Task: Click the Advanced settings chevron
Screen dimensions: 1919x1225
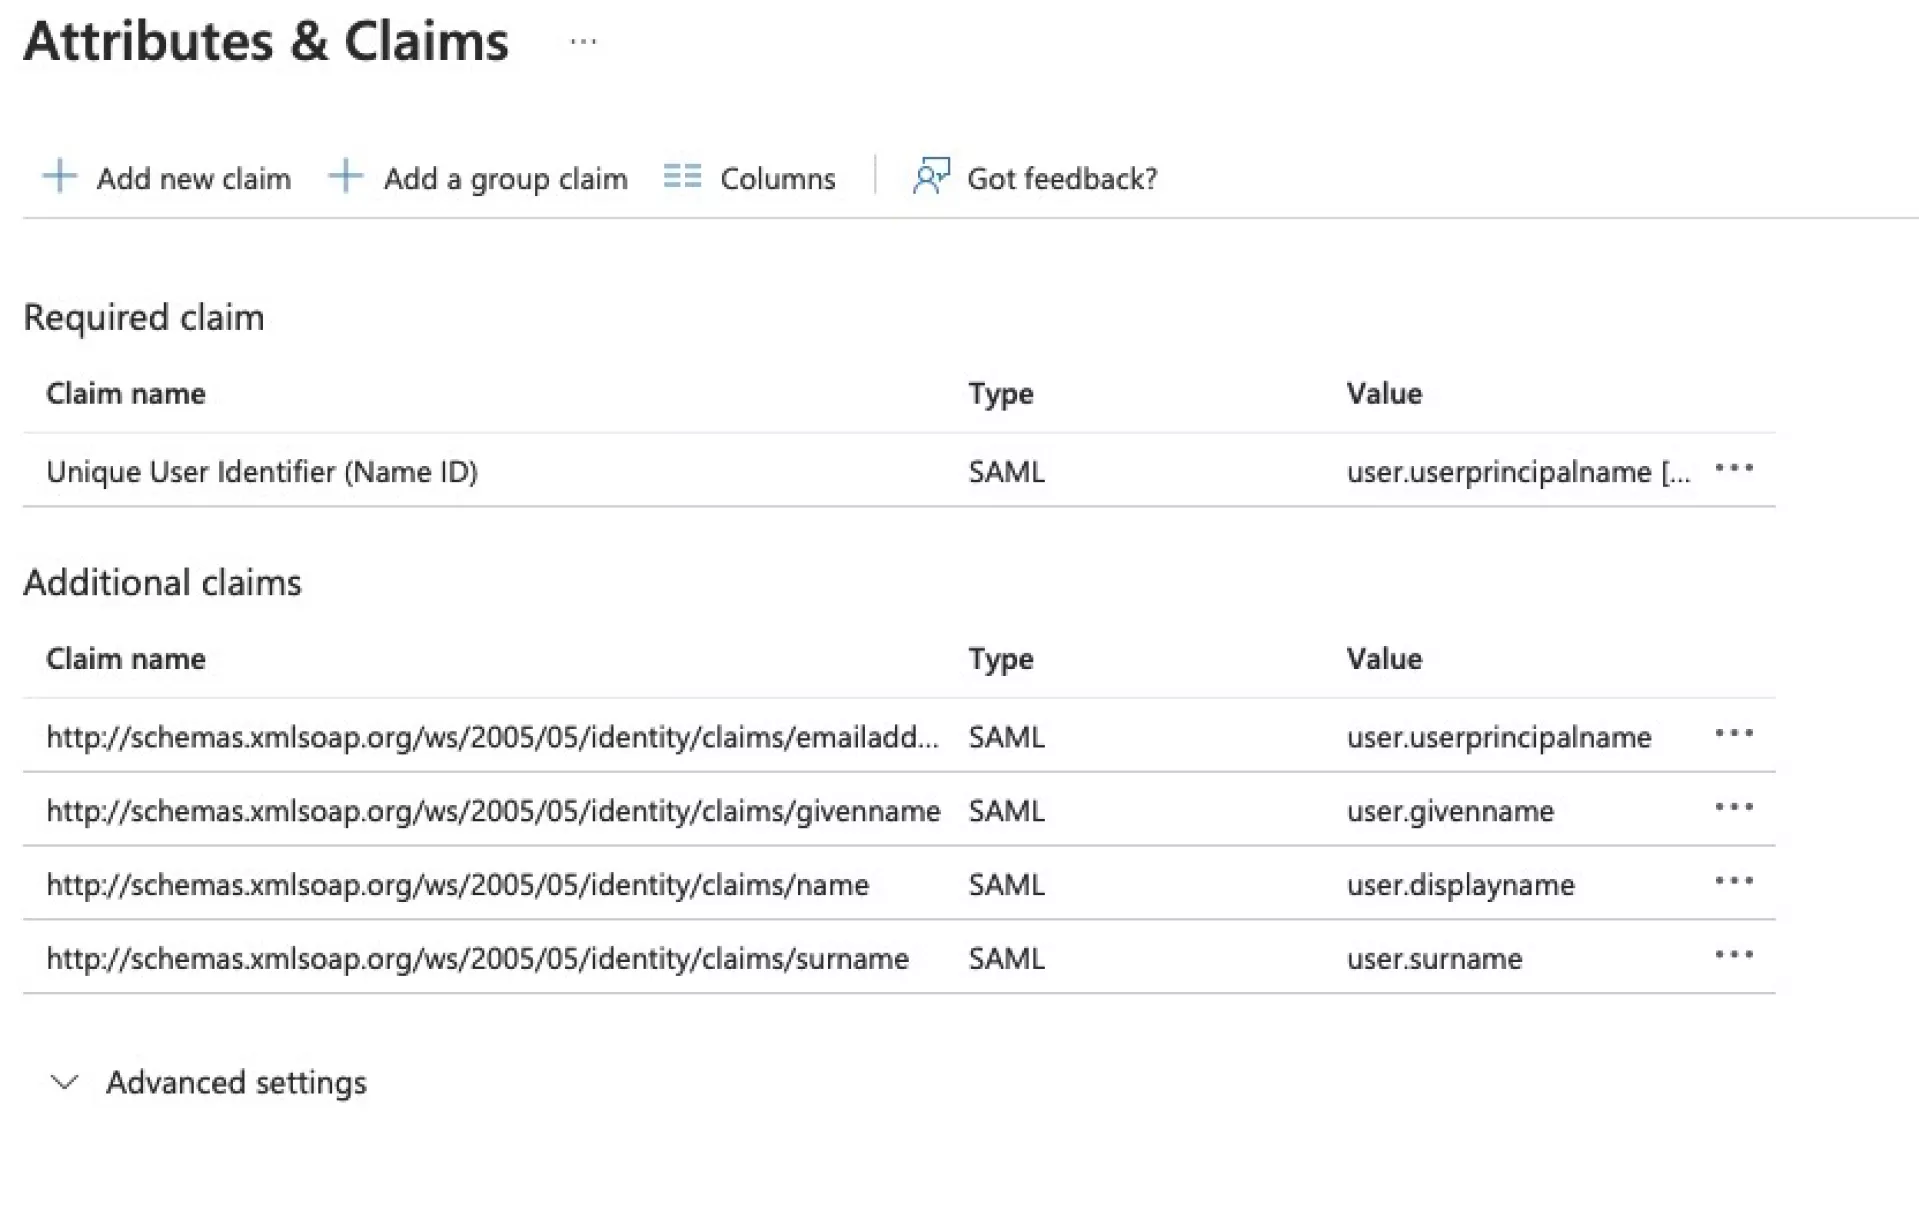Action: tap(64, 1083)
